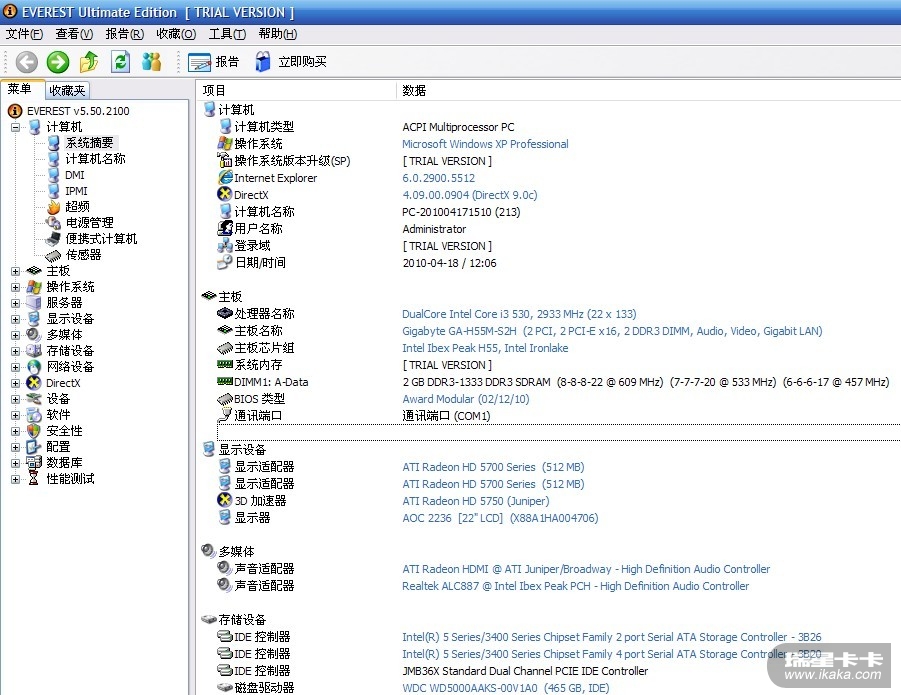This screenshot has height=695, width=901.
Task: Expand the 操作系统 tree node
Action: point(16,287)
